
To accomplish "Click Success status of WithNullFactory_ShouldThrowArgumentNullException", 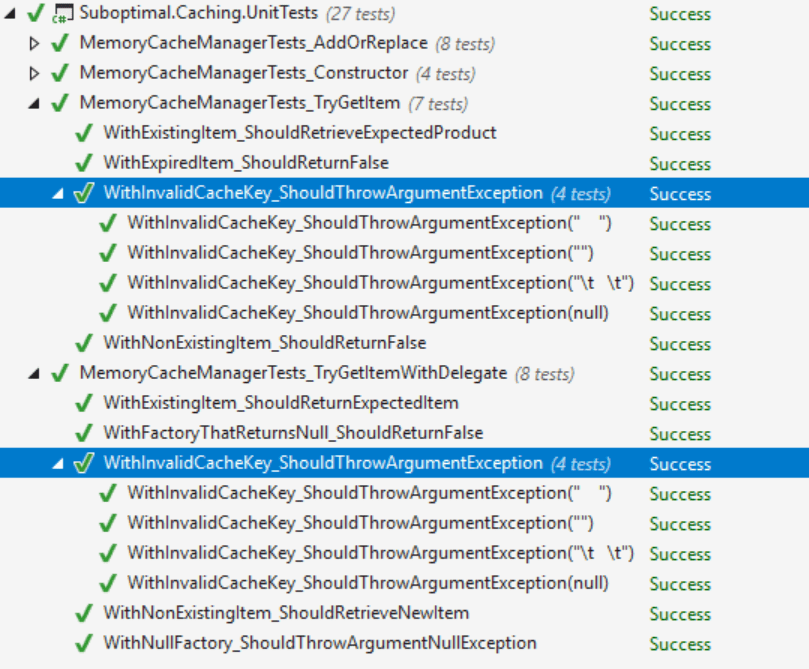I will 680,644.
